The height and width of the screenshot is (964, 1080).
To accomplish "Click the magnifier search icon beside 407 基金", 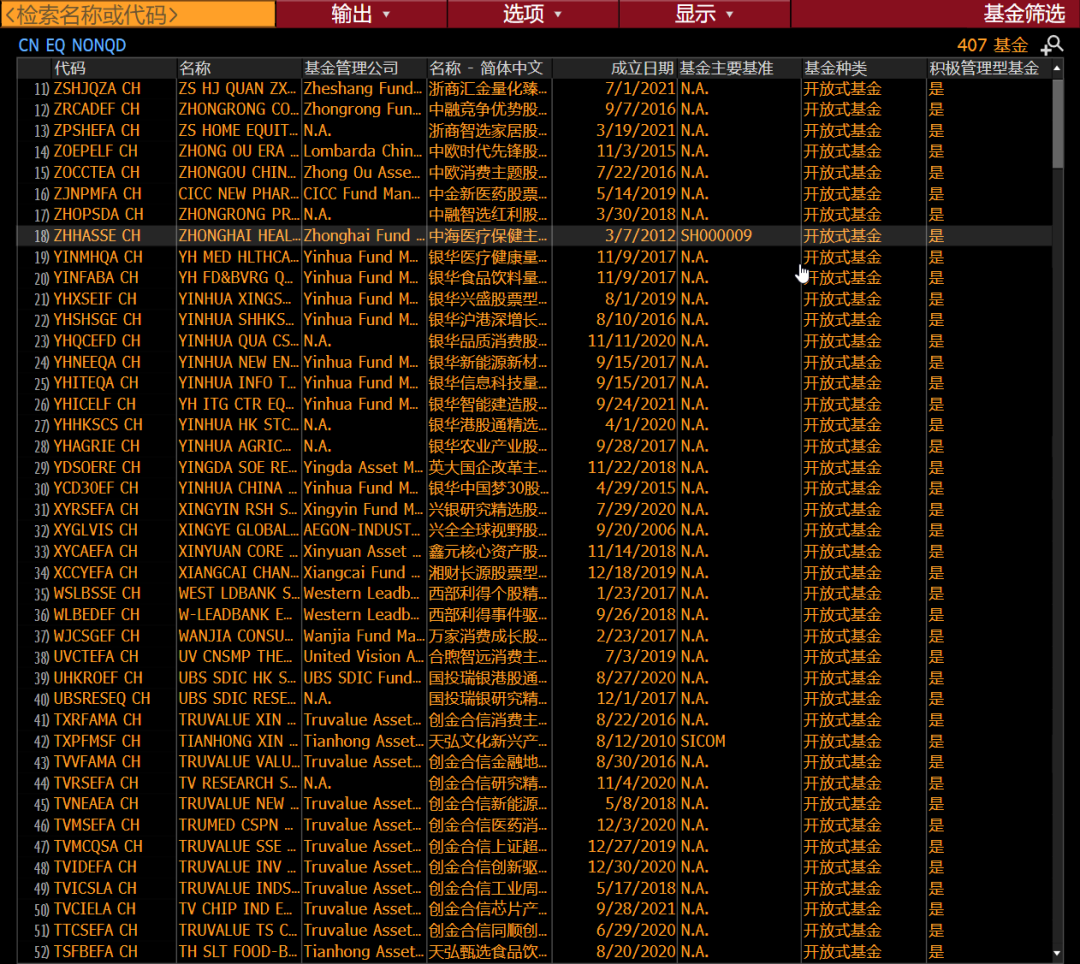I will pos(1052,45).
